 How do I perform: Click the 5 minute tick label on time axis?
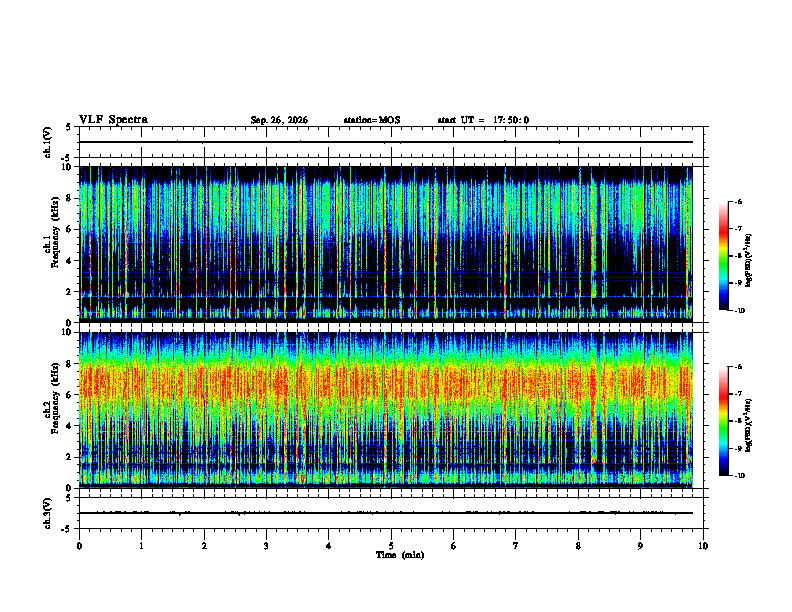click(x=391, y=546)
